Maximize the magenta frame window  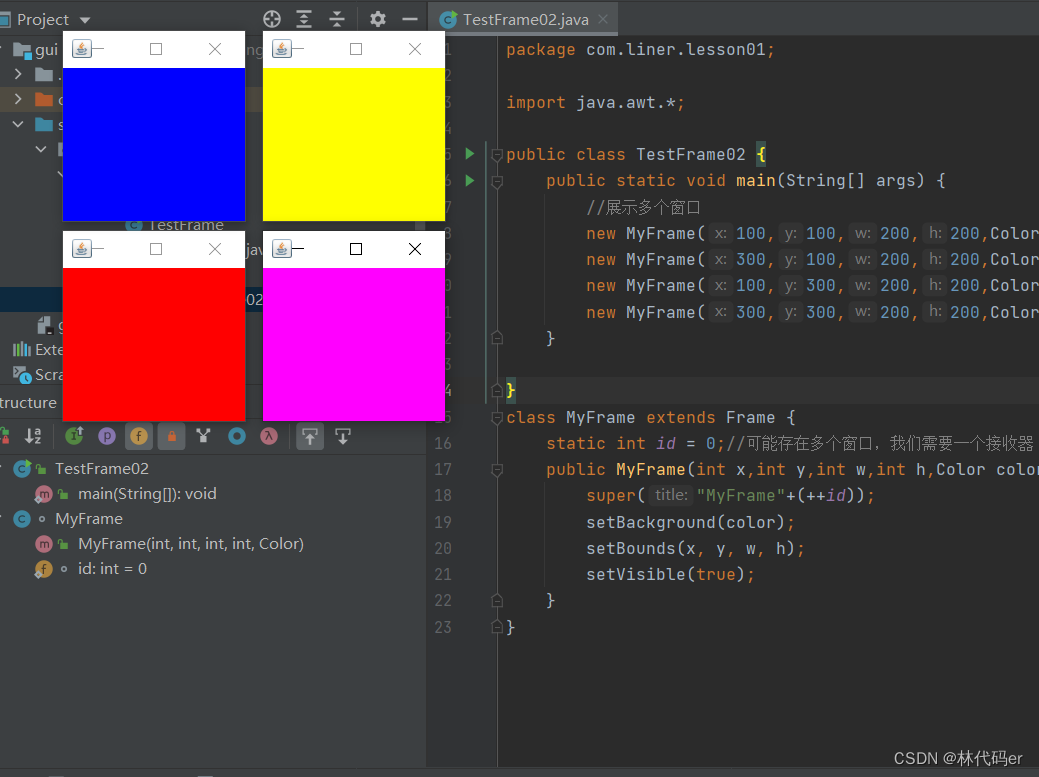click(356, 249)
